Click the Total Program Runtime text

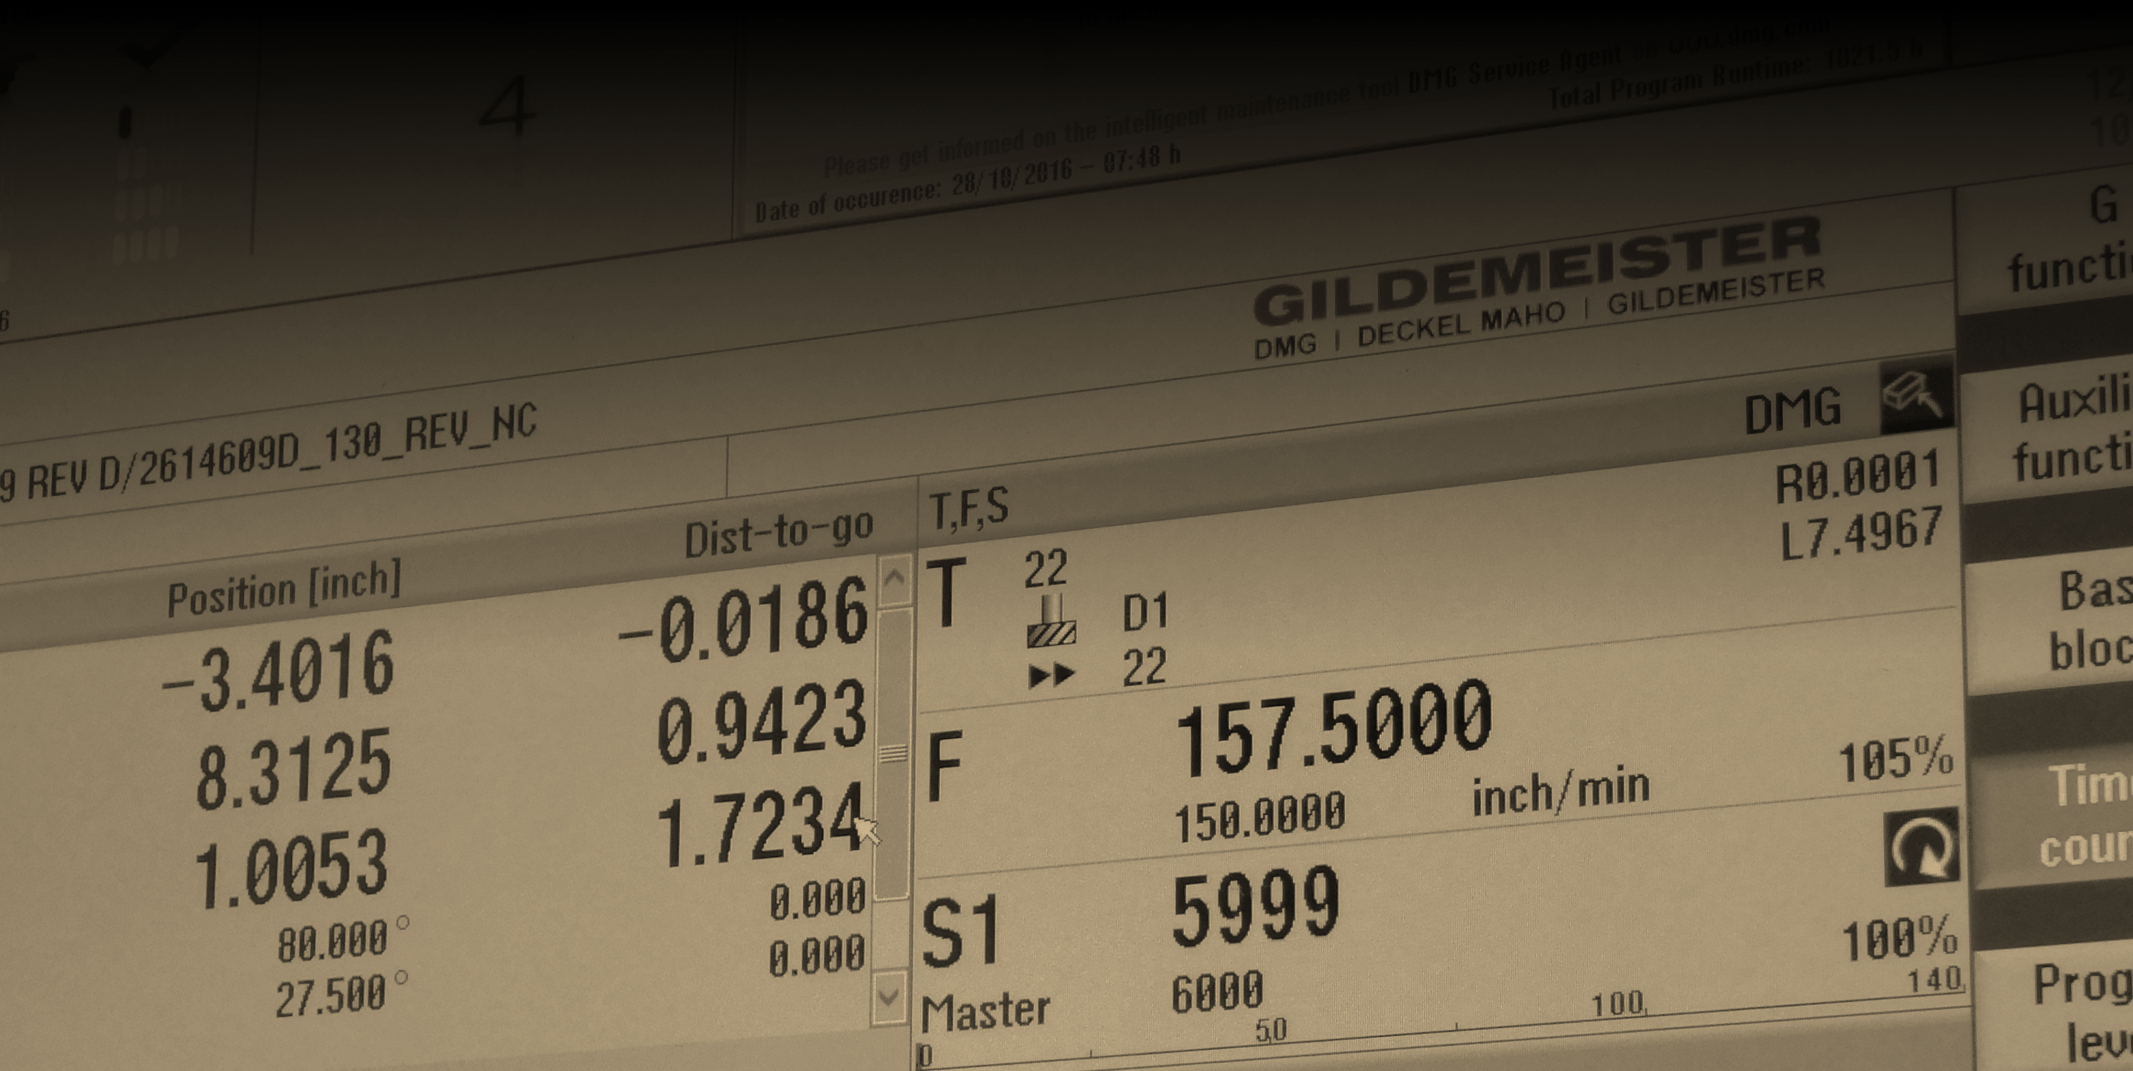click(1736, 73)
